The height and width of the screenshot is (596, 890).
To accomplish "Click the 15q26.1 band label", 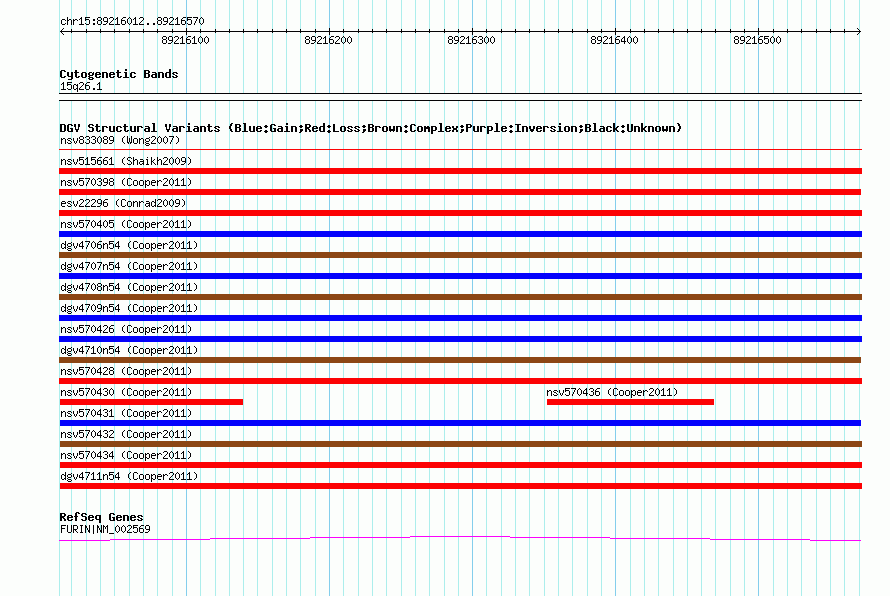I will pos(81,86).
